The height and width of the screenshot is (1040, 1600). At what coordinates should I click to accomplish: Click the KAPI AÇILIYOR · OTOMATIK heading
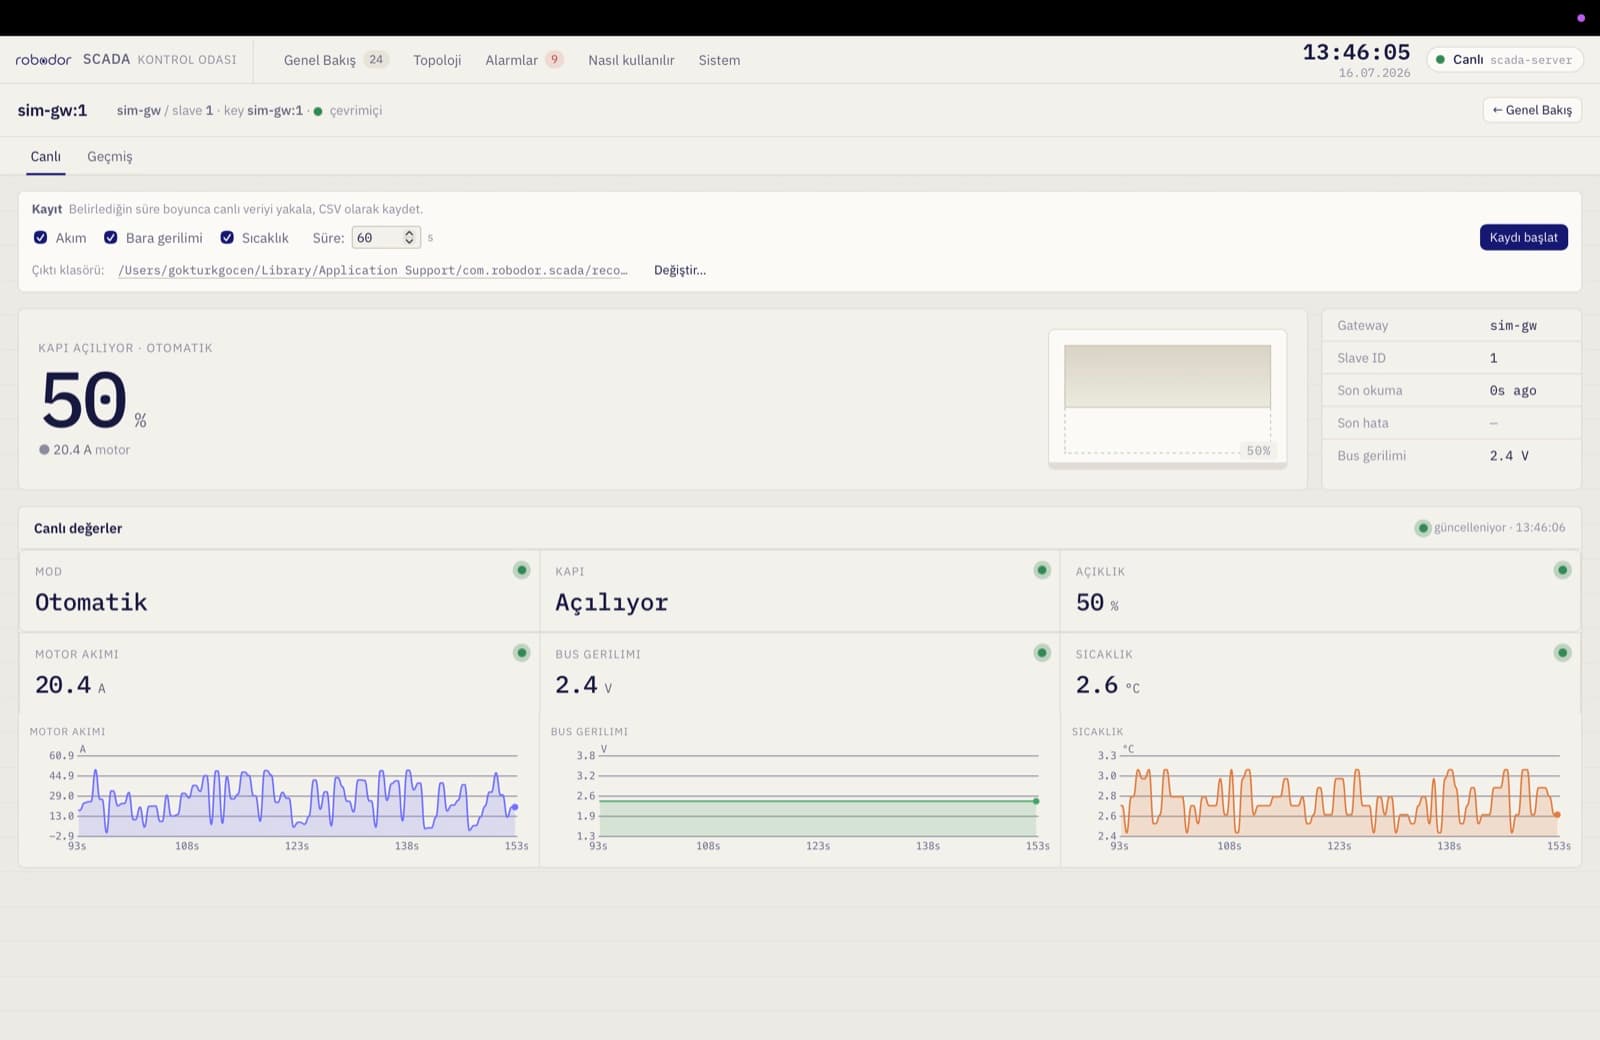pyautogui.click(x=125, y=348)
